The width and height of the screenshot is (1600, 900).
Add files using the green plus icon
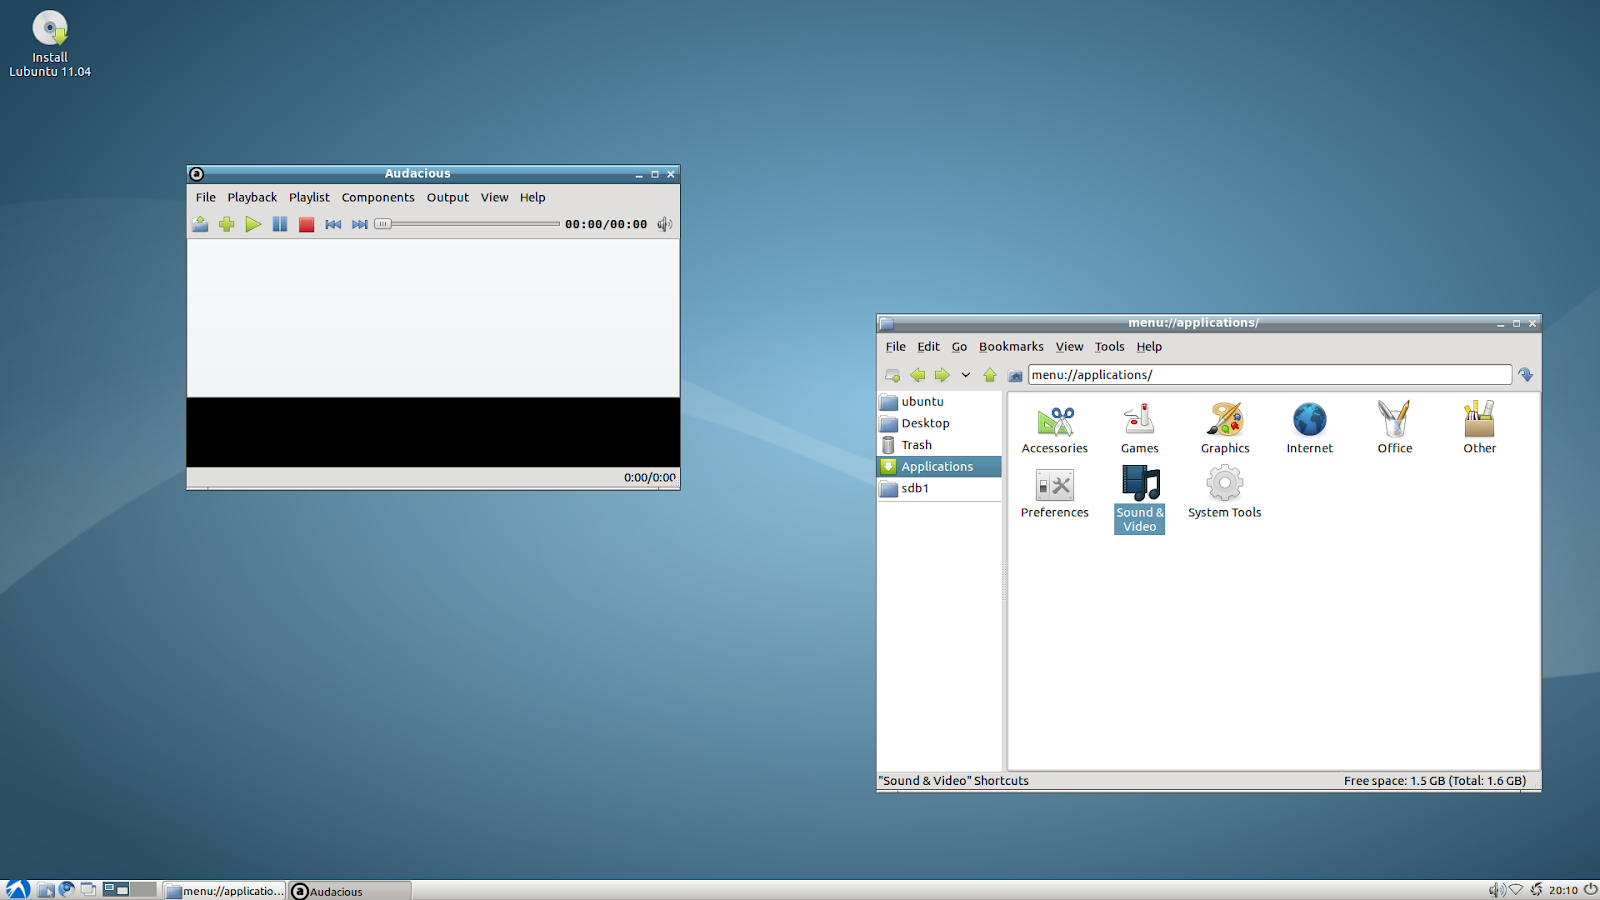pos(227,224)
